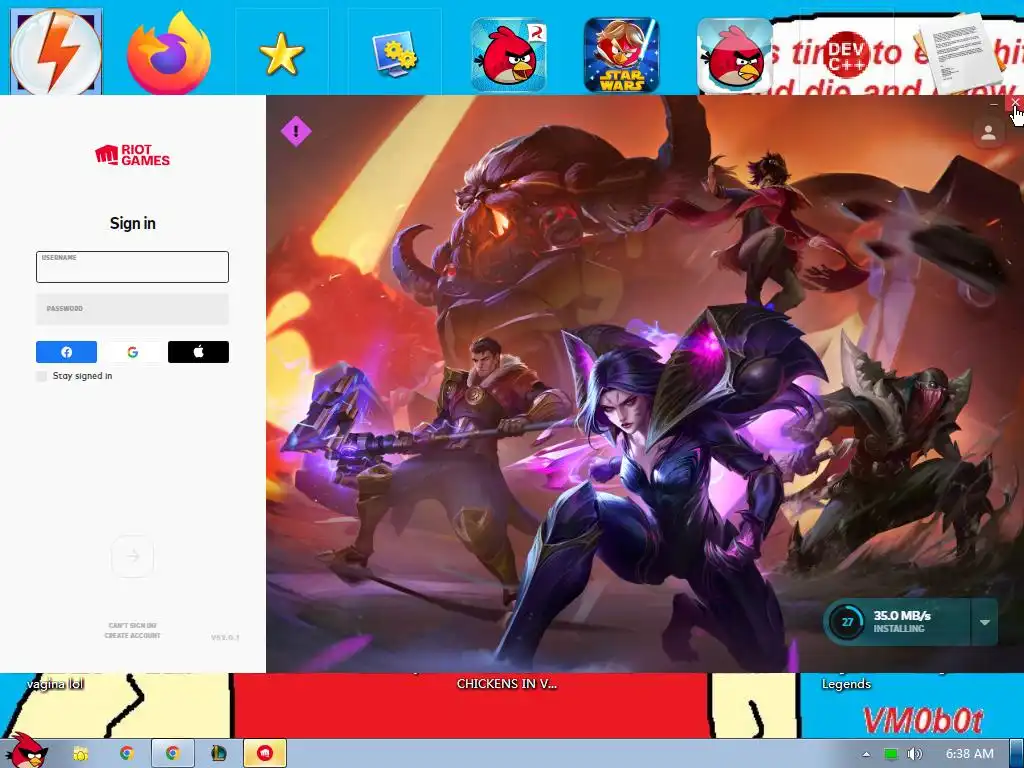
Task: Click the launcher version number text
Action: 225,637
